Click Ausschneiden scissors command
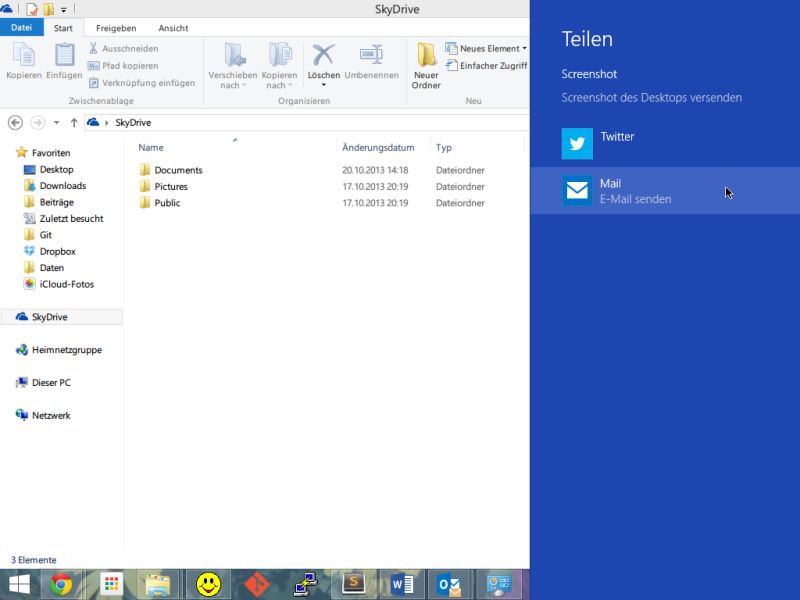Screen dimensions: 800x600 (123, 48)
